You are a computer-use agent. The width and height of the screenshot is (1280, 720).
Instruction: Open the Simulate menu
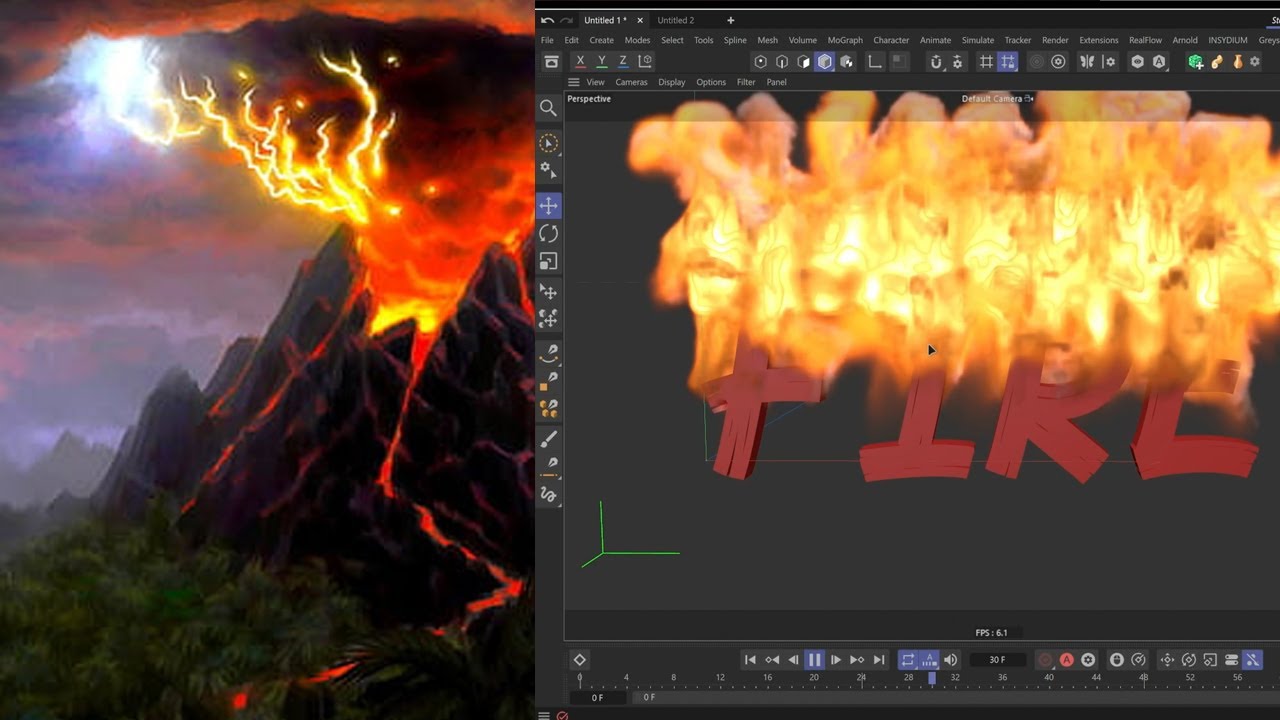pos(978,40)
